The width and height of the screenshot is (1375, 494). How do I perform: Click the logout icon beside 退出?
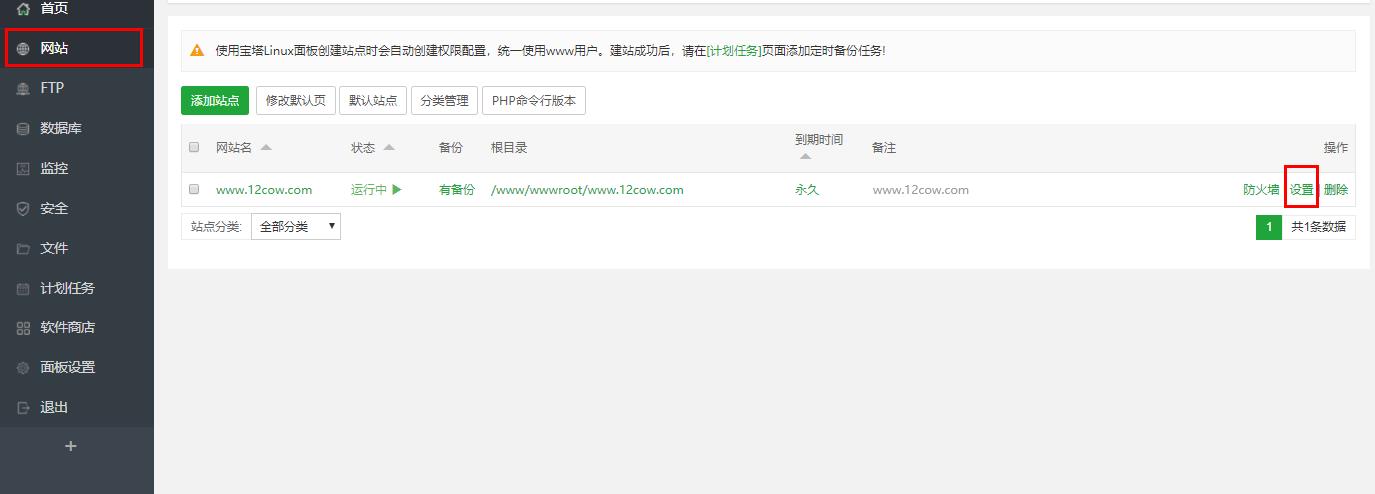[x=23, y=408]
